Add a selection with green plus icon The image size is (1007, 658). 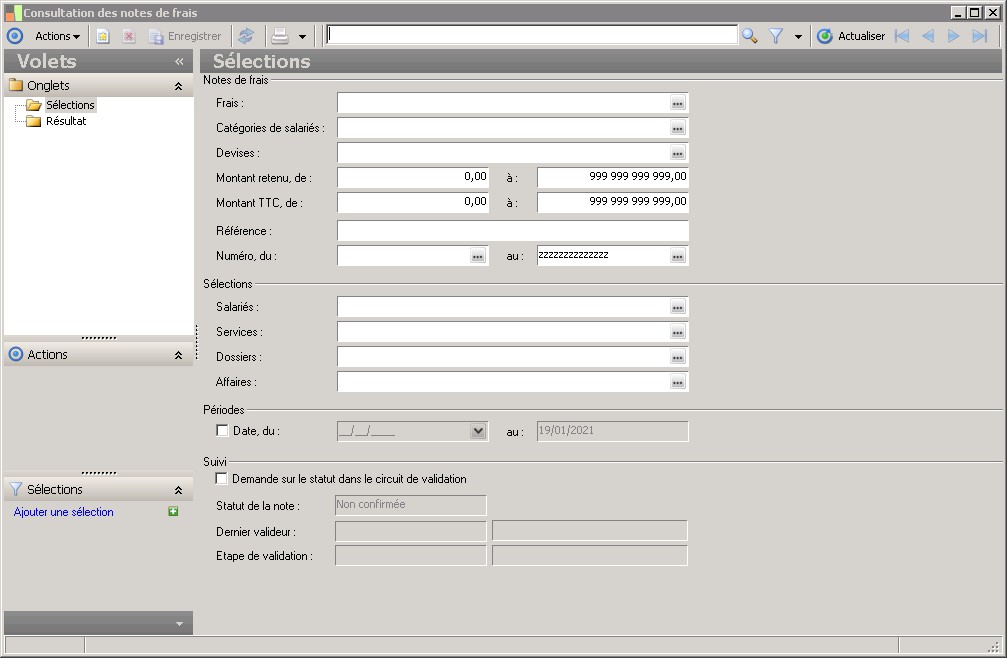click(173, 512)
